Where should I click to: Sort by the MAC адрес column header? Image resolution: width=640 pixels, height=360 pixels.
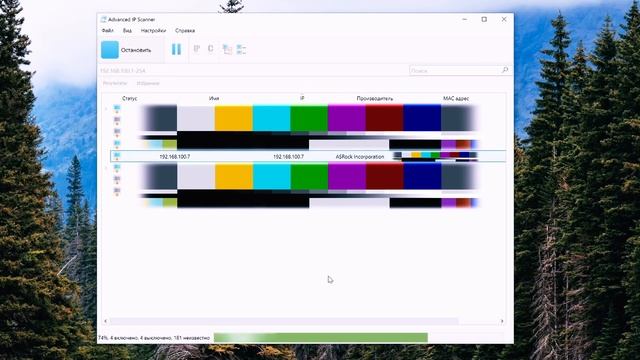(456, 98)
